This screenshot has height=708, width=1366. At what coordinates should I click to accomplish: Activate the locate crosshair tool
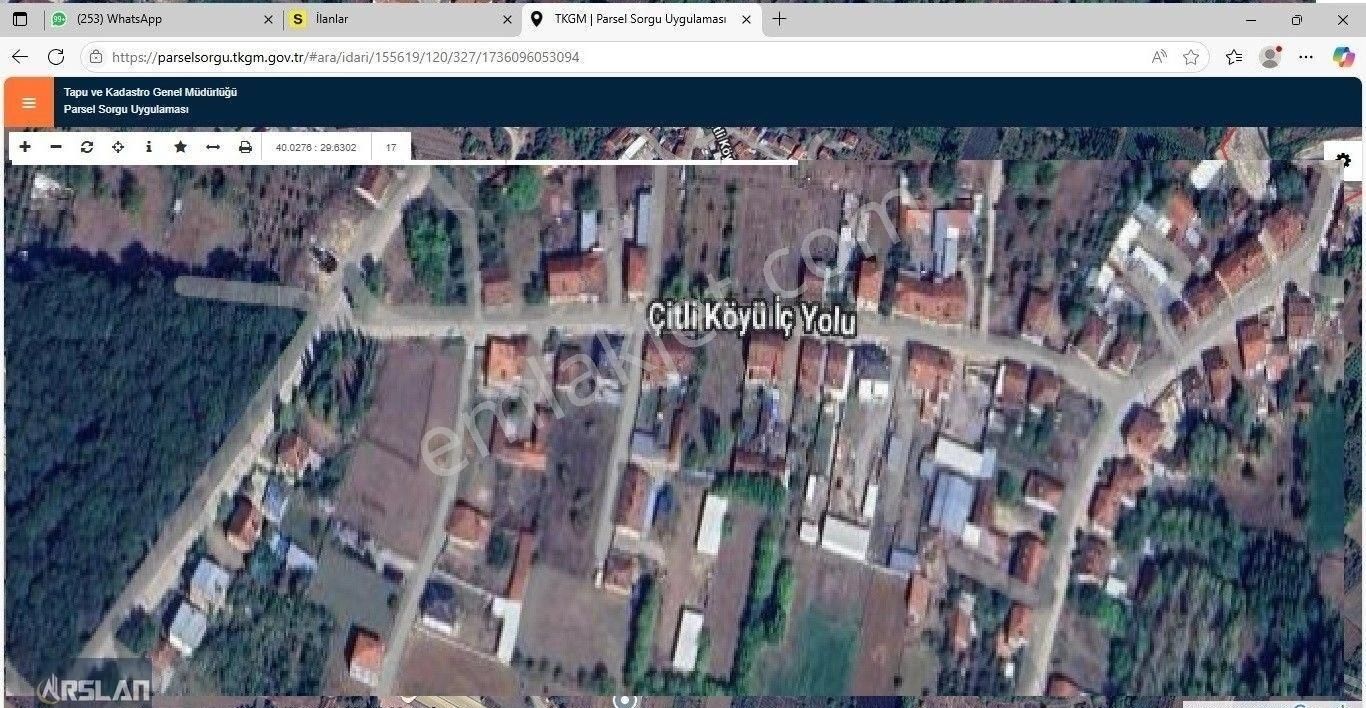click(118, 147)
